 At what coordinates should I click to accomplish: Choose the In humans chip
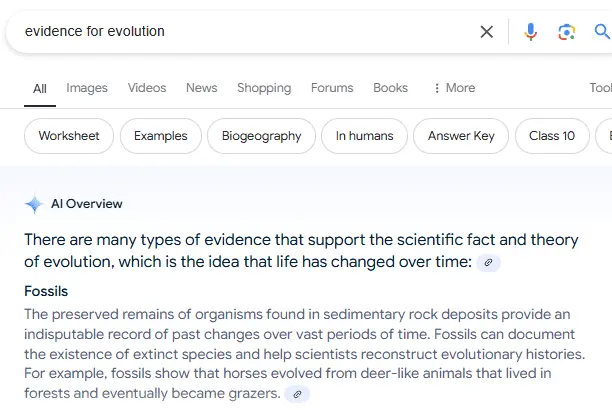(x=364, y=136)
